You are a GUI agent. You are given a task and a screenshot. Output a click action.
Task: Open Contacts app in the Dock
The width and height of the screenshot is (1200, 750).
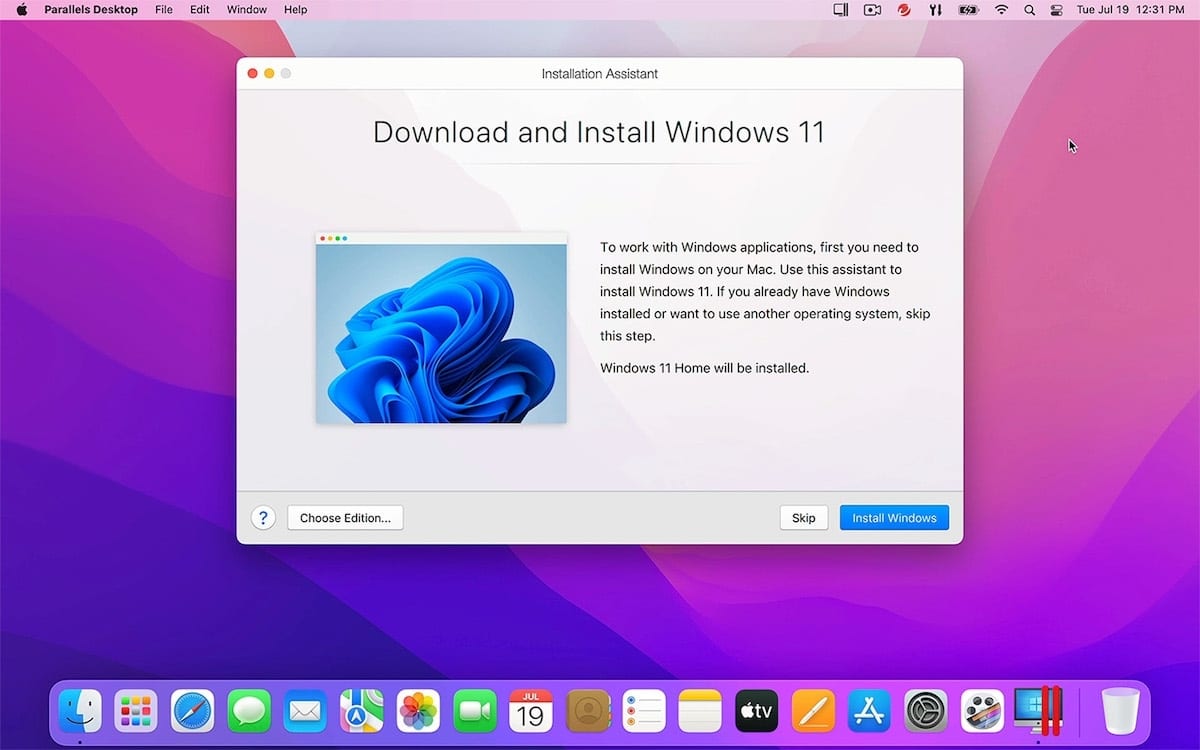click(x=588, y=711)
